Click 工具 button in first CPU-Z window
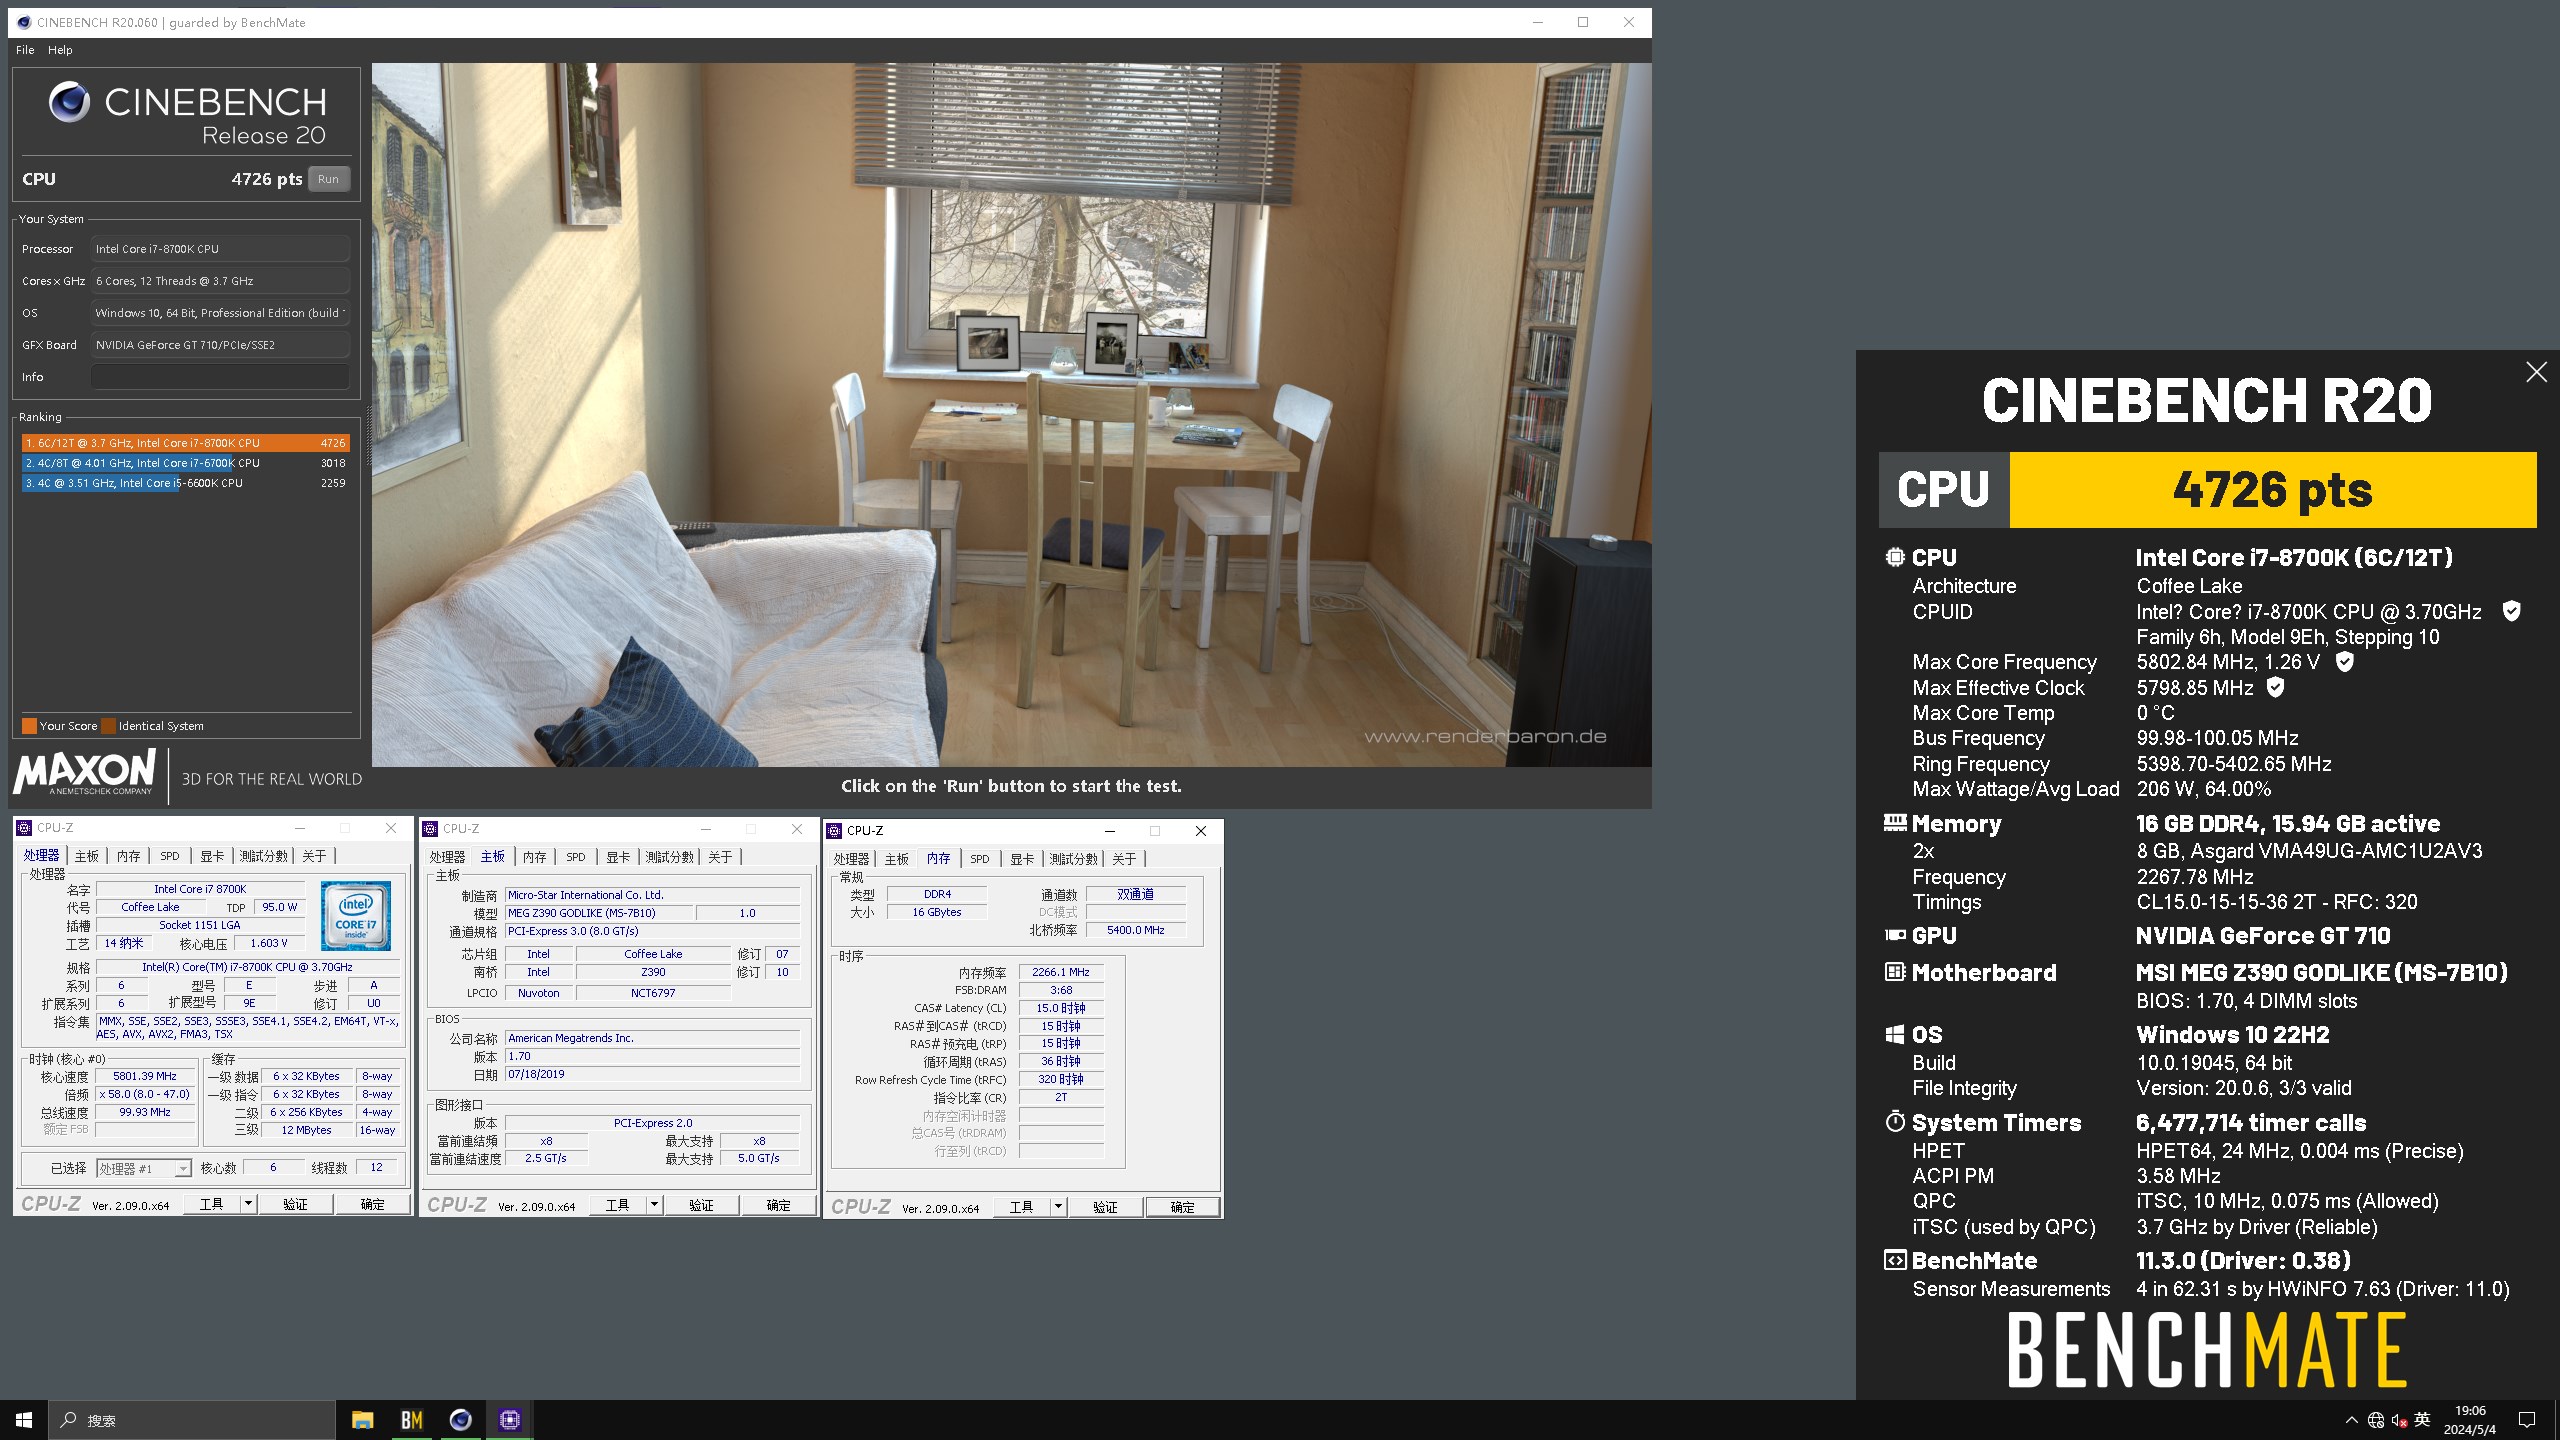Image resolution: width=2560 pixels, height=1440 pixels. click(x=212, y=1204)
